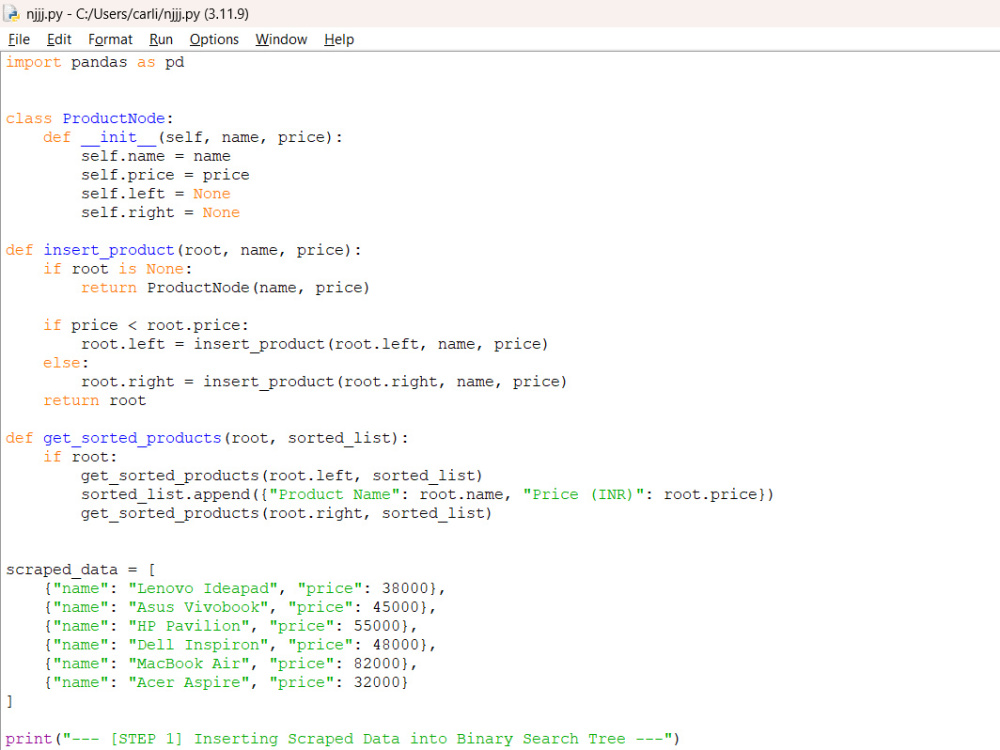Image resolution: width=1000 pixels, height=750 pixels.
Task: Click the 'scraped_data = [' line
Action: click(x=81, y=570)
